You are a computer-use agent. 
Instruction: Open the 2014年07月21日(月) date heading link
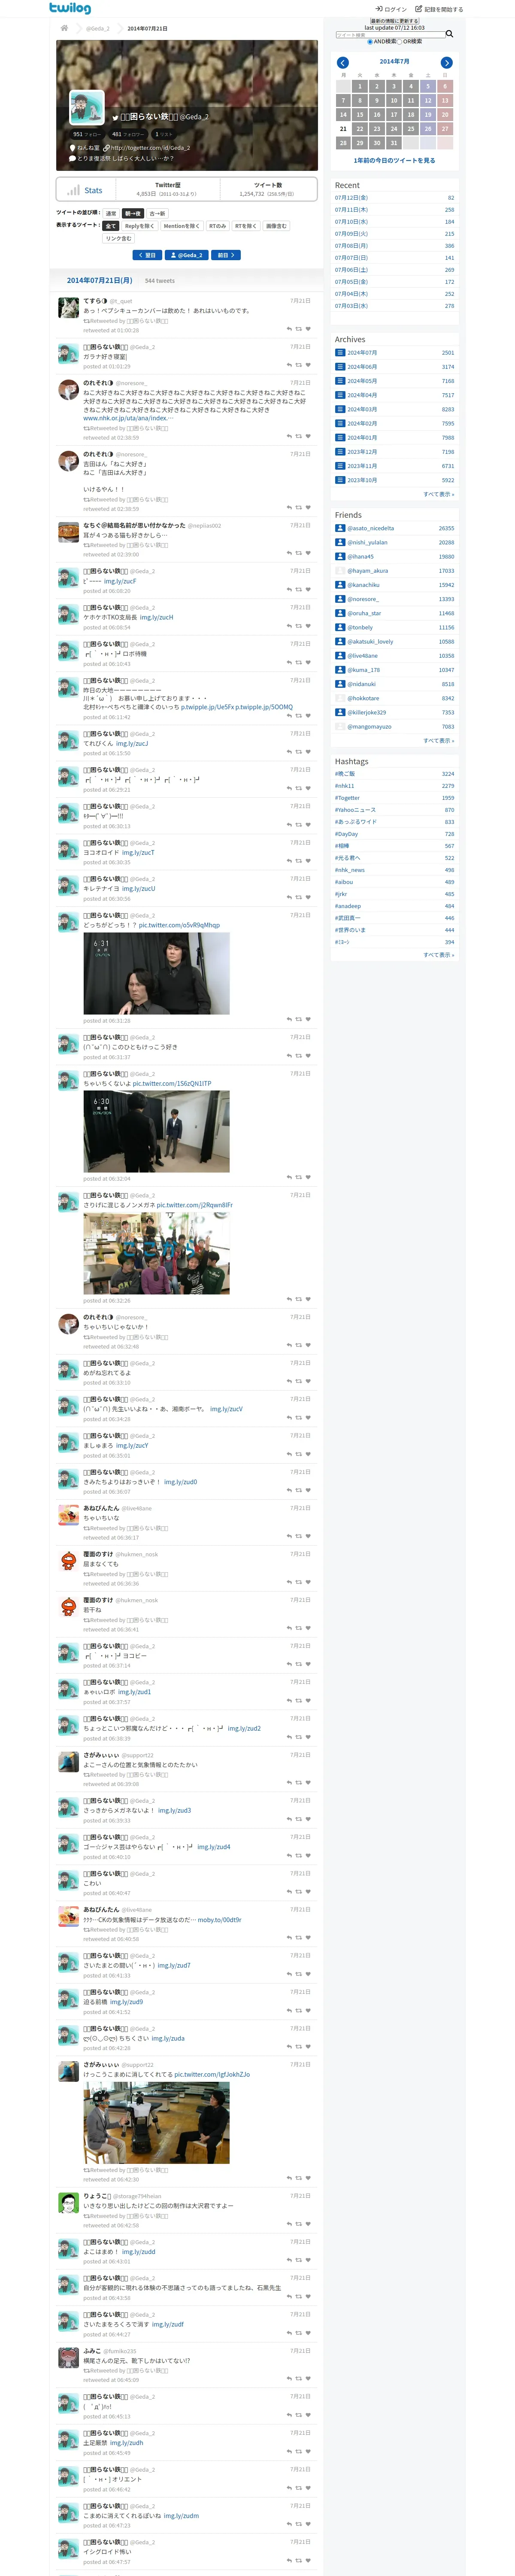click(x=100, y=281)
